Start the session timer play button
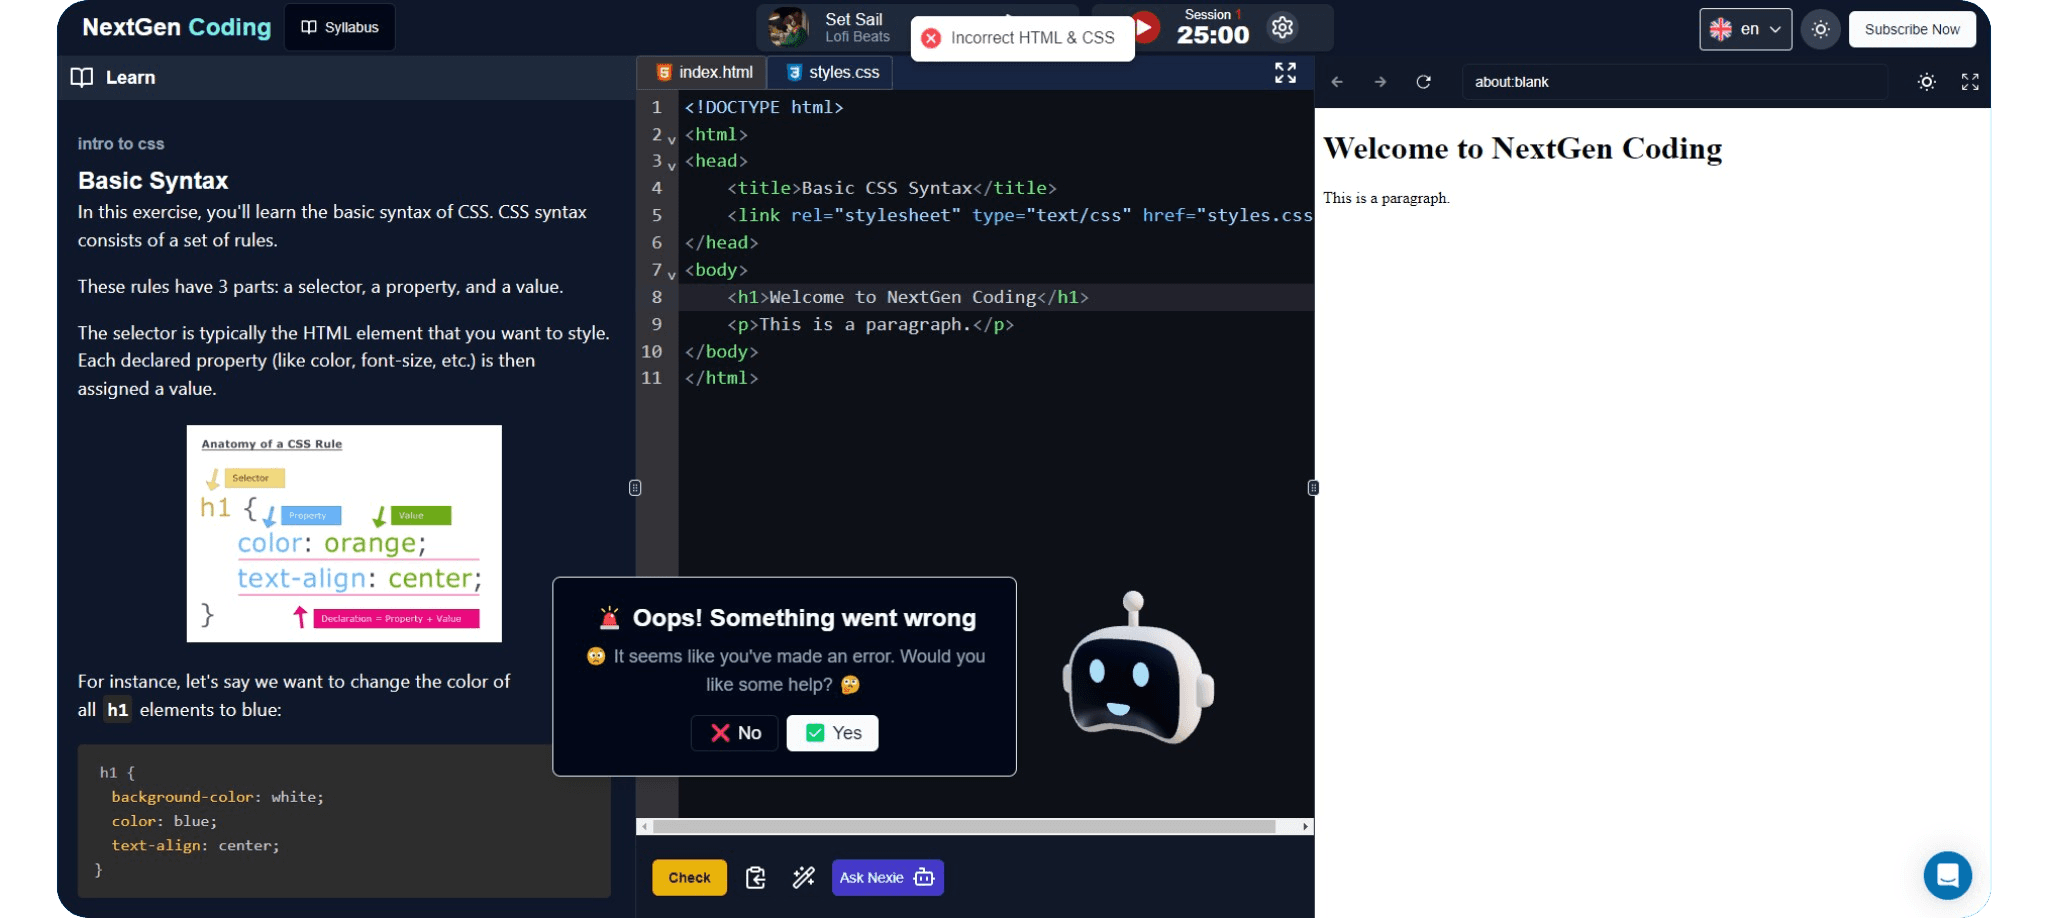Image resolution: width=2048 pixels, height=918 pixels. (x=1146, y=27)
